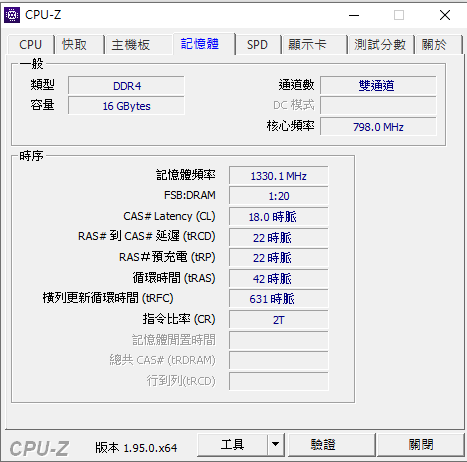Click the 798.0 MHz core frequency value

(x=378, y=127)
